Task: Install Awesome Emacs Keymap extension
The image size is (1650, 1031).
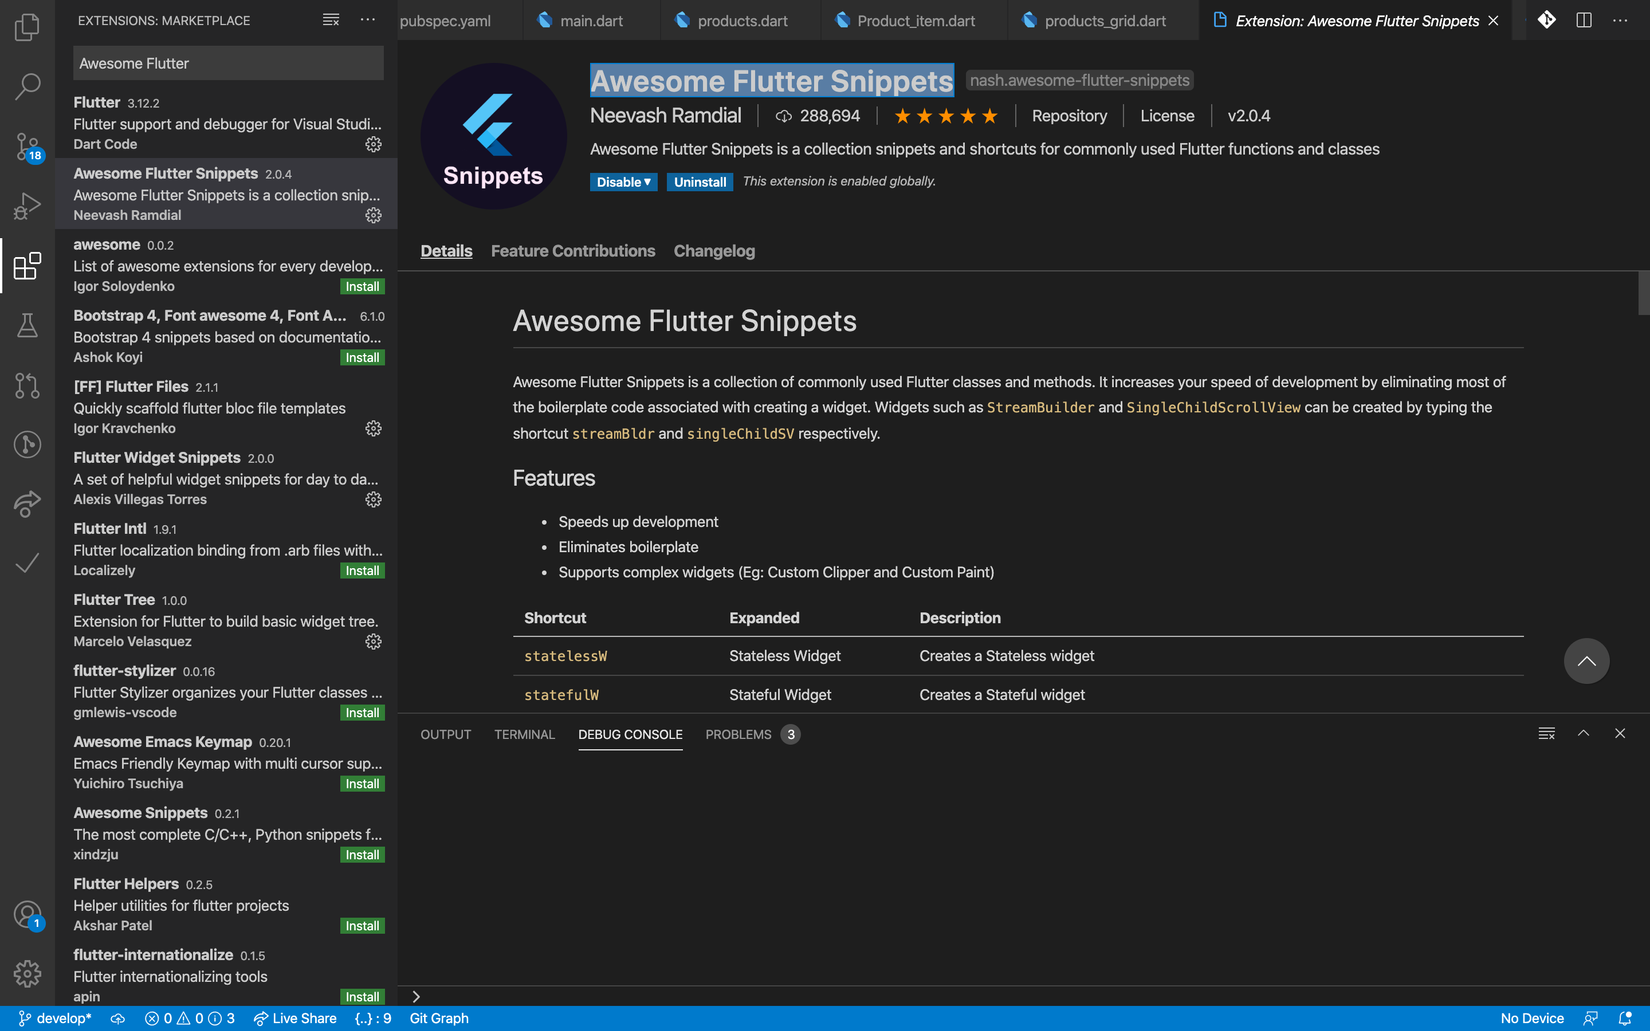Action: click(362, 783)
